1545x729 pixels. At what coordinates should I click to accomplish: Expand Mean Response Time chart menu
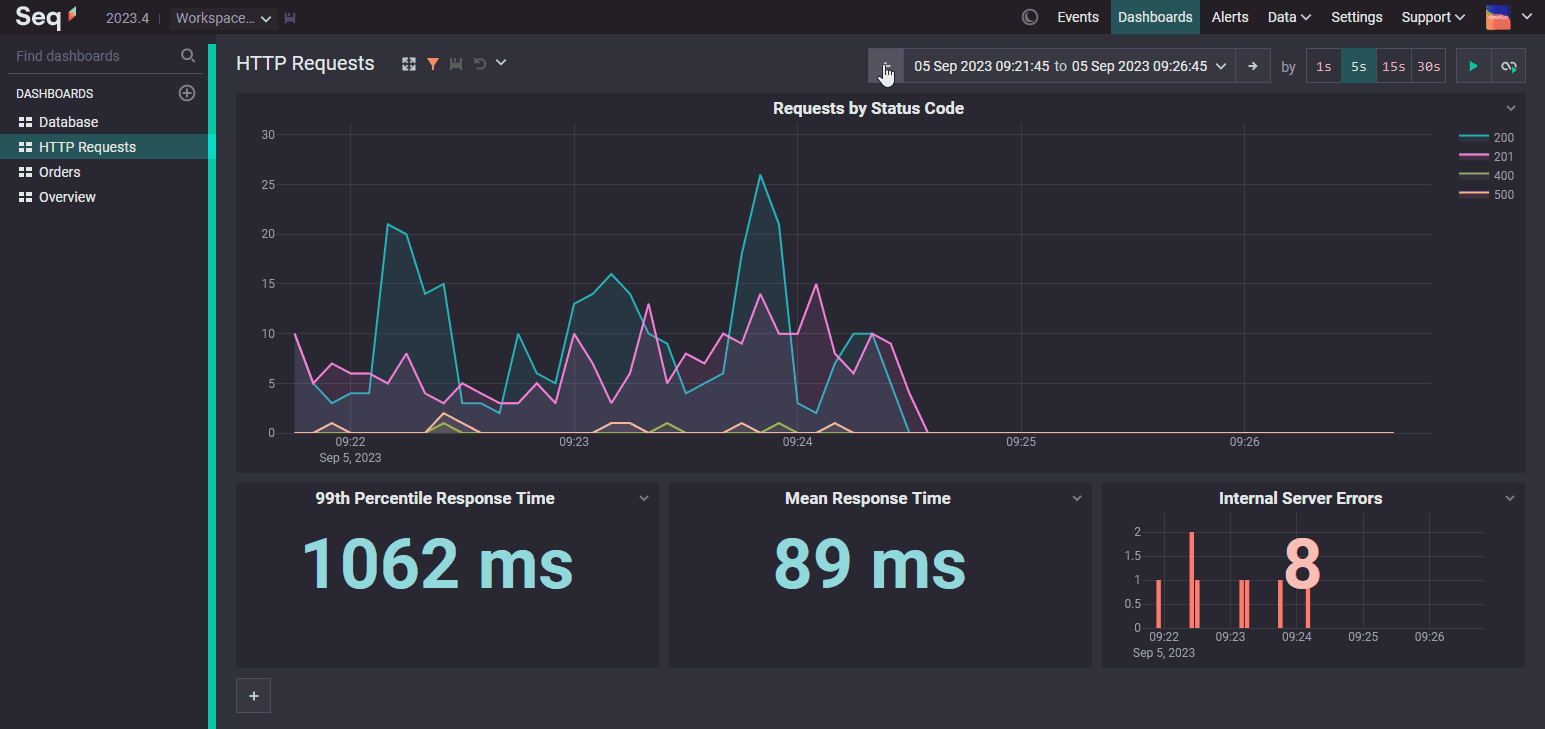coord(1077,498)
